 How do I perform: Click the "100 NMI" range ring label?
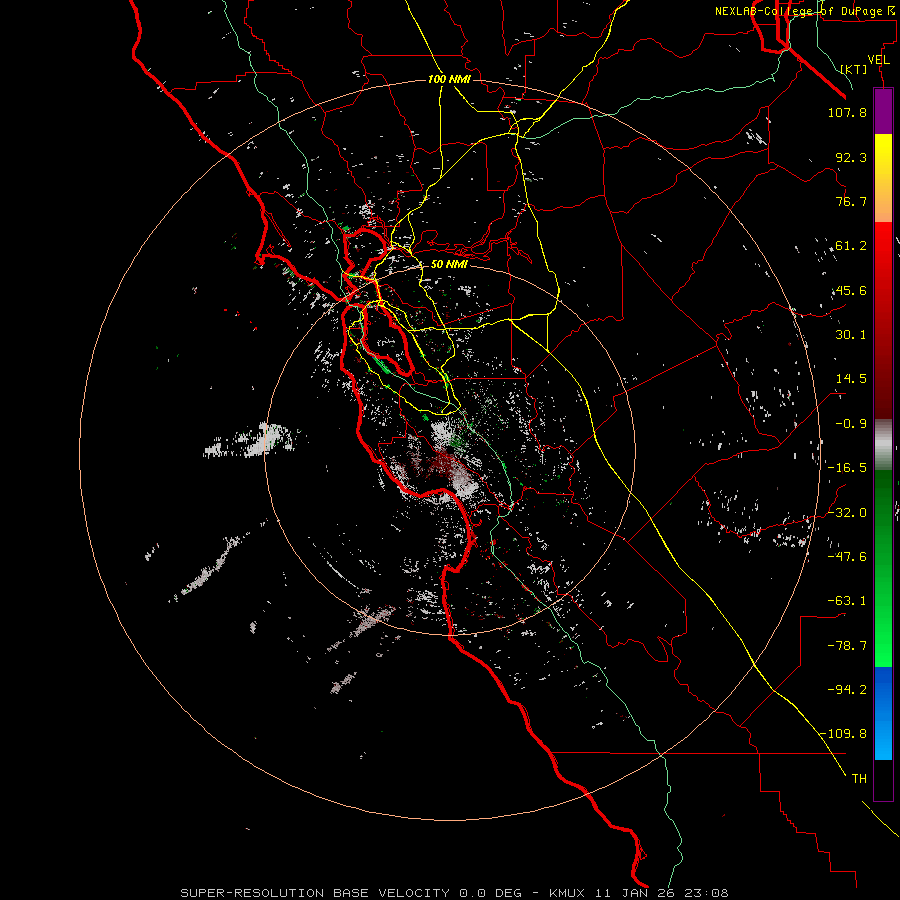coord(449,79)
